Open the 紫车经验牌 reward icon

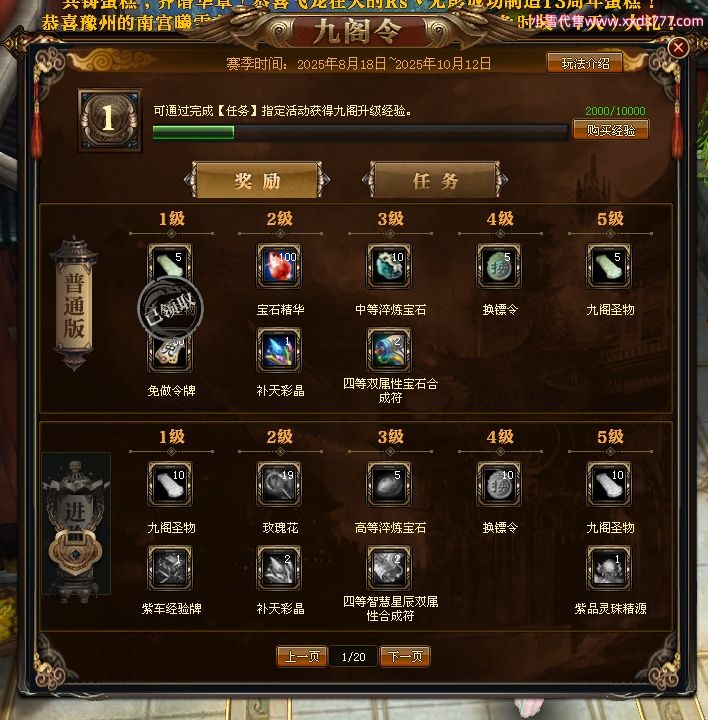(x=170, y=568)
